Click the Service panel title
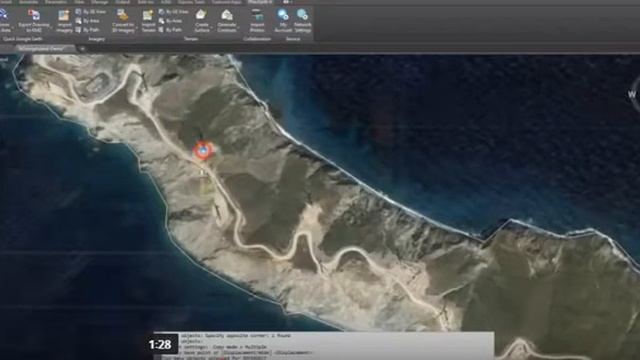640x360 pixels. (293, 39)
